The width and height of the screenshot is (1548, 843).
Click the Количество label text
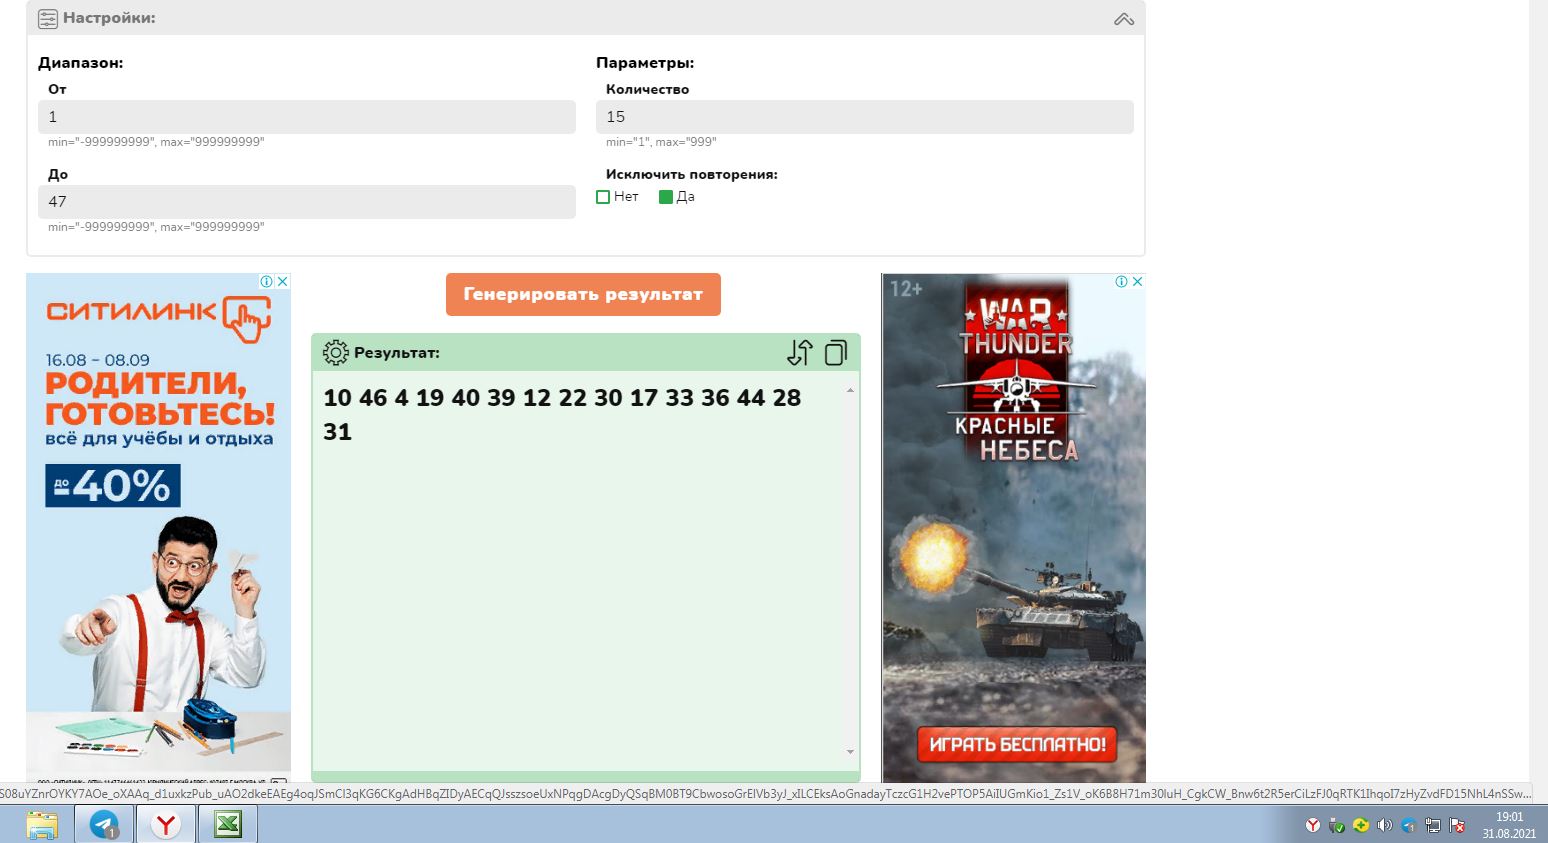[x=648, y=89]
